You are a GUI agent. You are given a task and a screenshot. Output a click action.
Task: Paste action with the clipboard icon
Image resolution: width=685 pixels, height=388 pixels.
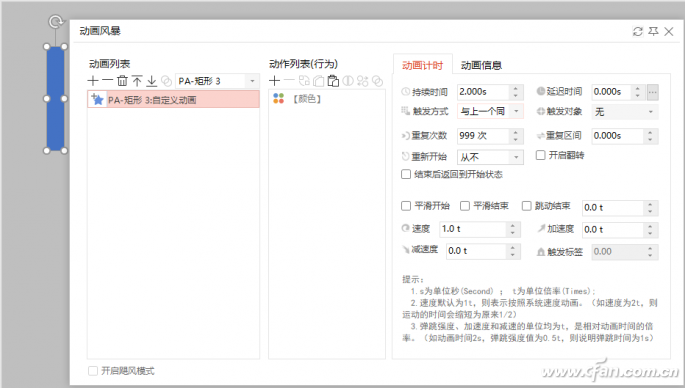click(x=333, y=81)
